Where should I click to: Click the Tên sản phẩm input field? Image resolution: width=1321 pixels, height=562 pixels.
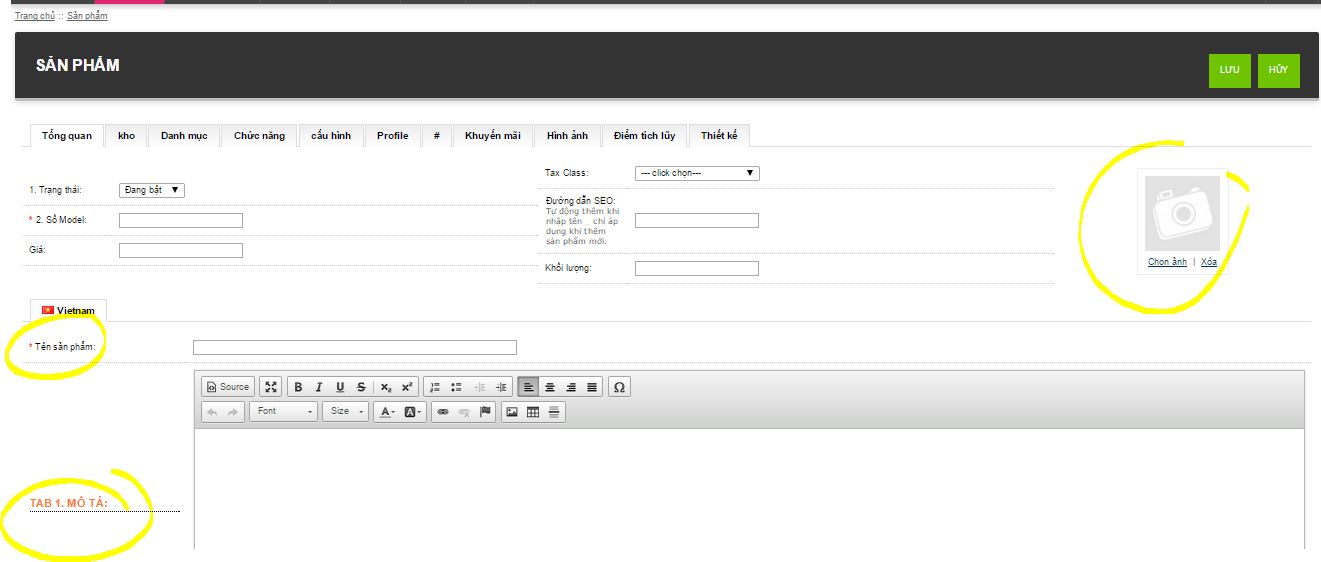(354, 347)
